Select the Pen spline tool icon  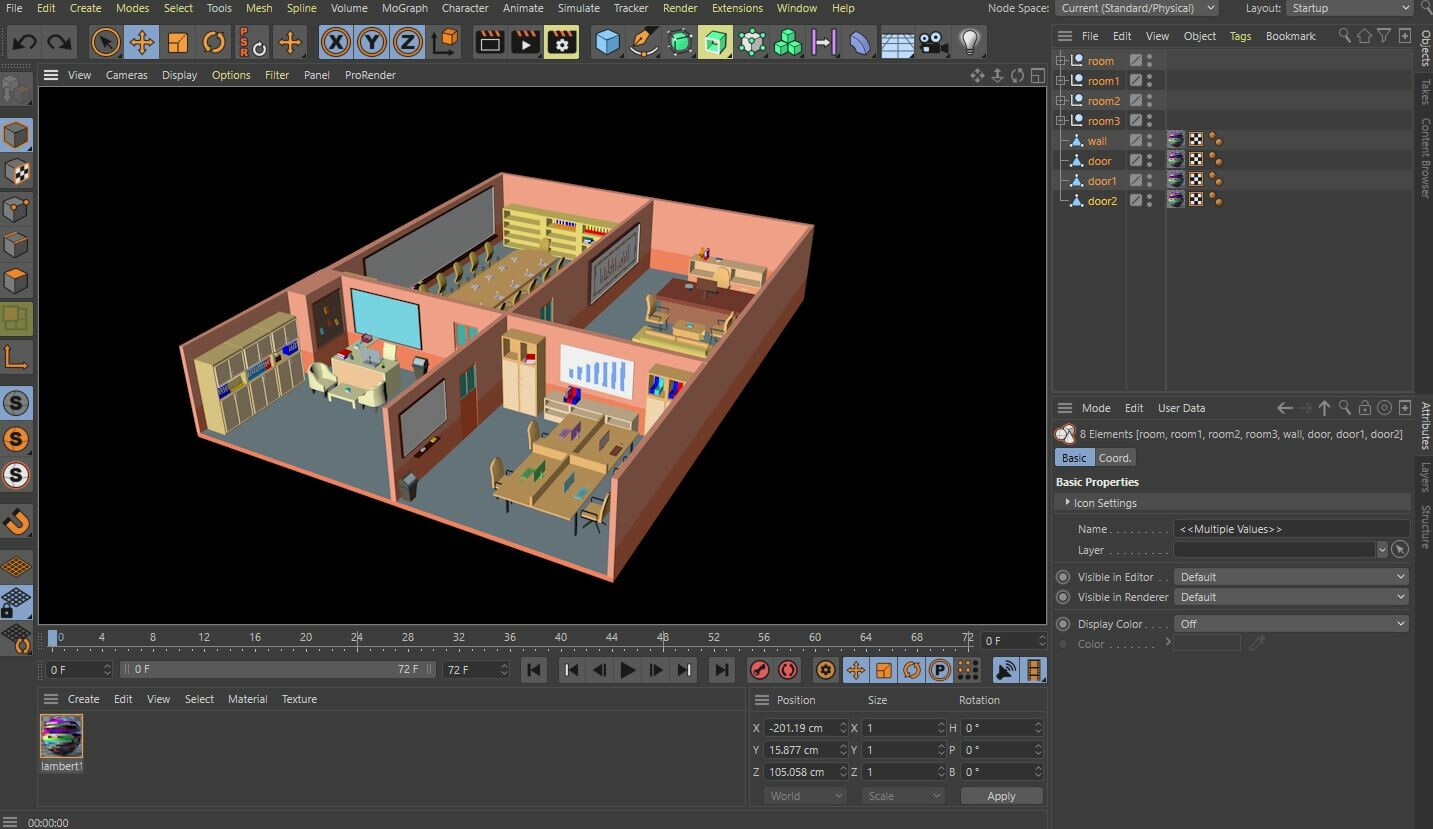click(x=643, y=42)
